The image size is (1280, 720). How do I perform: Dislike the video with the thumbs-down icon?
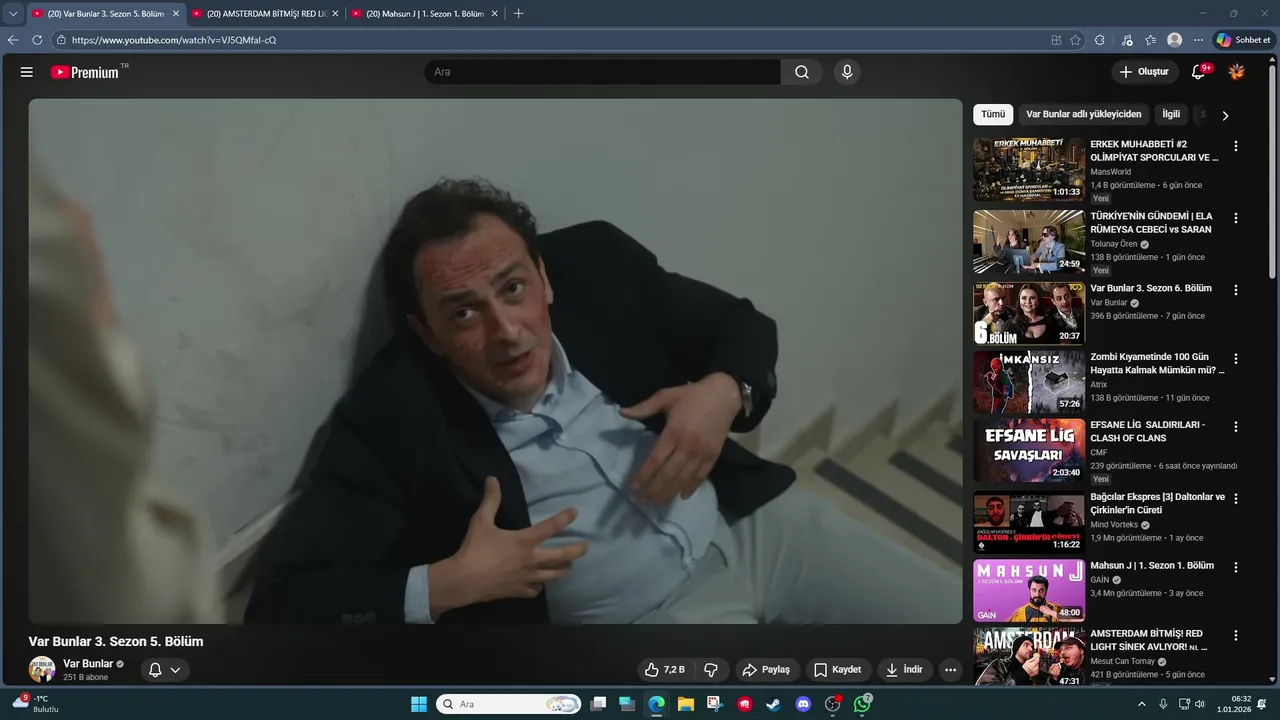tap(711, 670)
